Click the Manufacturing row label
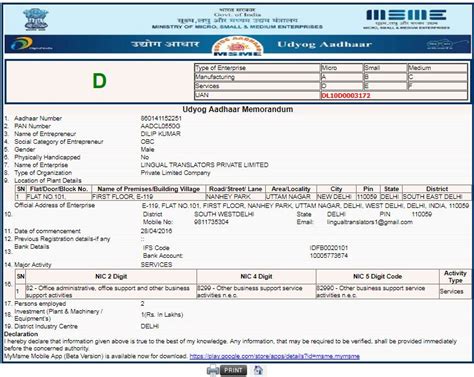 coord(257,77)
